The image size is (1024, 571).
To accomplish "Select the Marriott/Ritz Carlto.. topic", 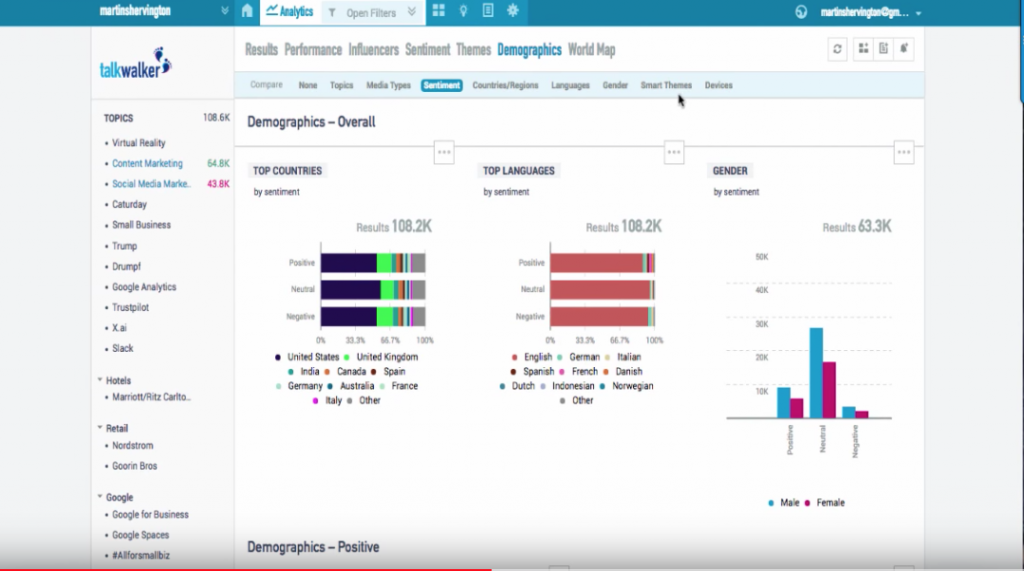I will click(x=151, y=397).
